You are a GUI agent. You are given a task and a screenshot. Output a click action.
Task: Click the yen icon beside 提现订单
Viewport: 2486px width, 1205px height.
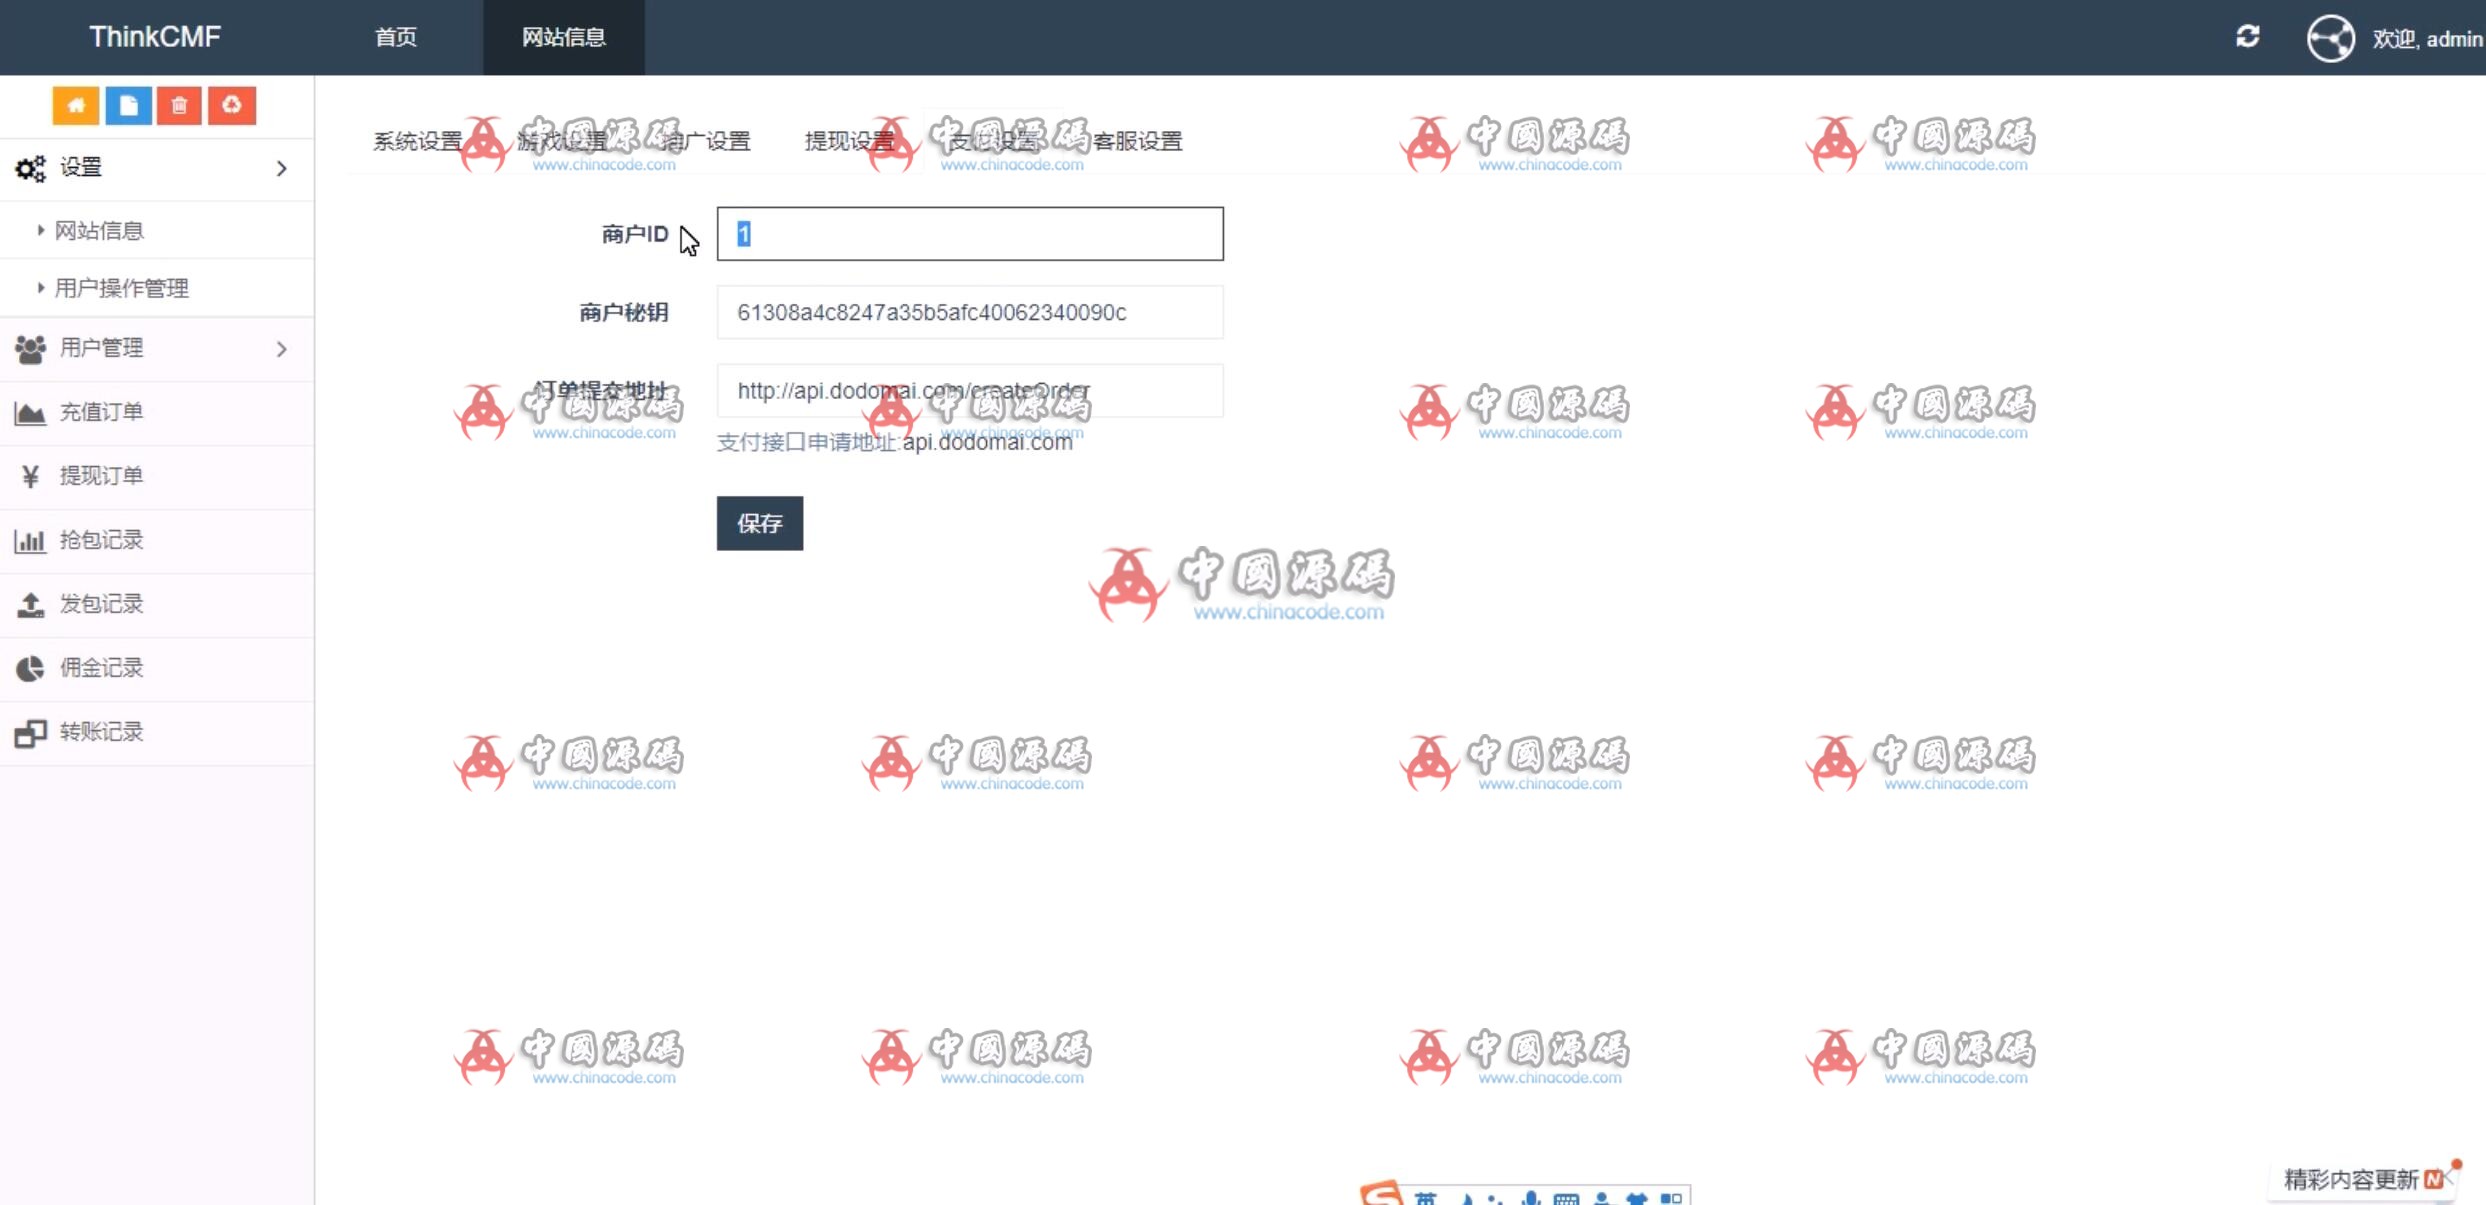30,476
